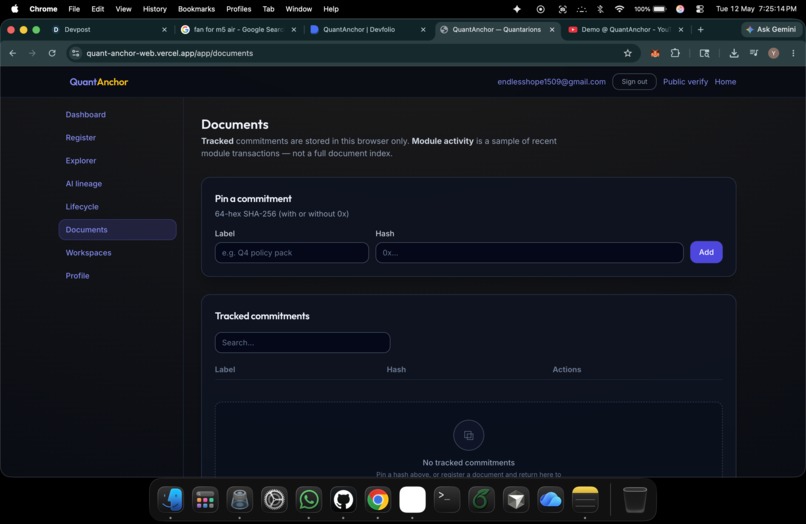Click the empty-state copy icon
The width and height of the screenshot is (806, 524).
[468, 435]
